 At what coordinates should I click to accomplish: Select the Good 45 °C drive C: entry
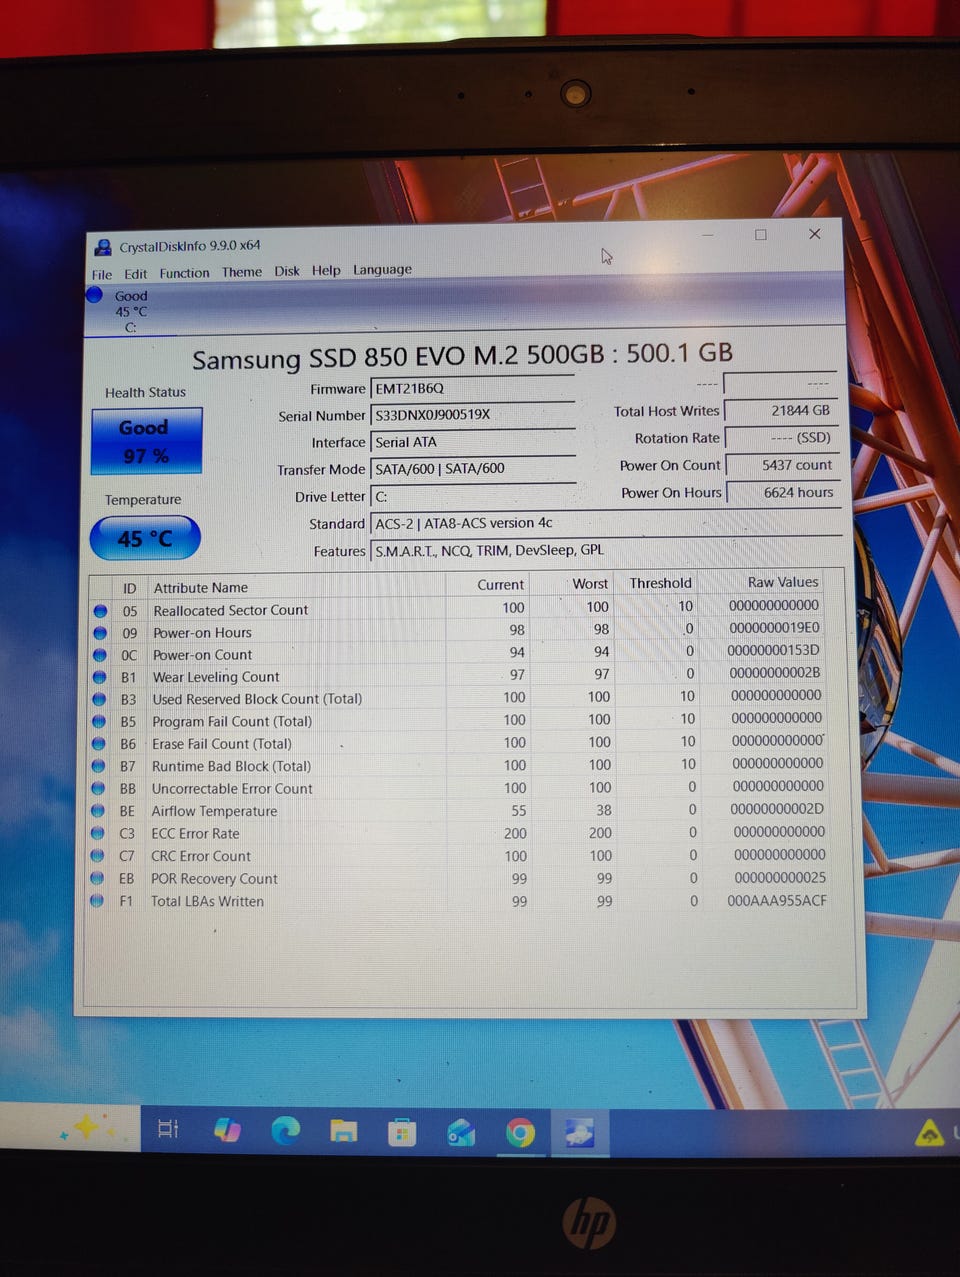tap(130, 311)
